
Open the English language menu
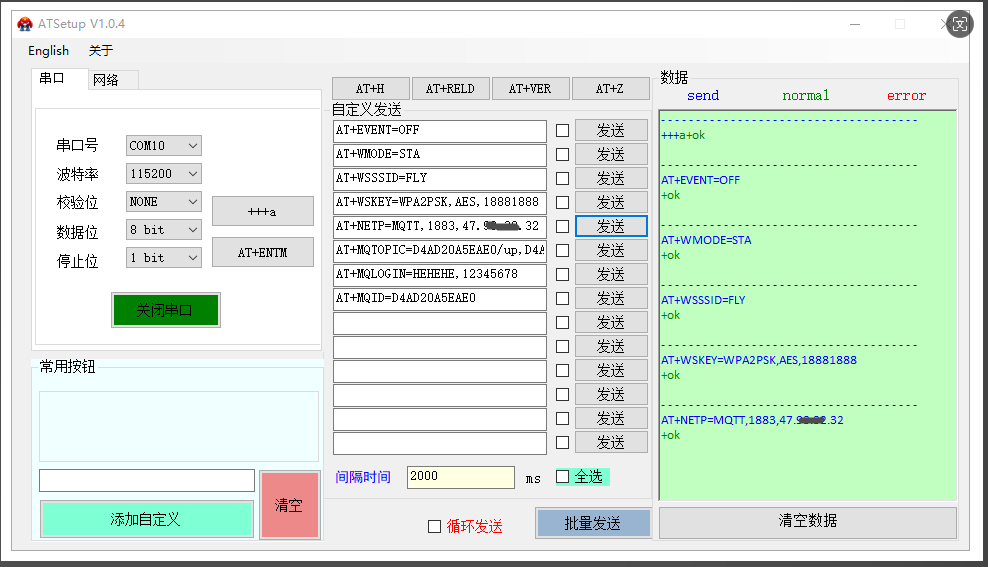tap(48, 51)
